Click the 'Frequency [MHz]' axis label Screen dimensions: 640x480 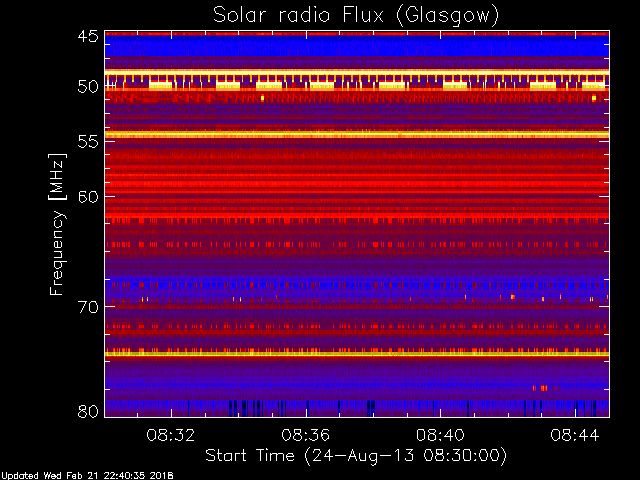coord(57,224)
